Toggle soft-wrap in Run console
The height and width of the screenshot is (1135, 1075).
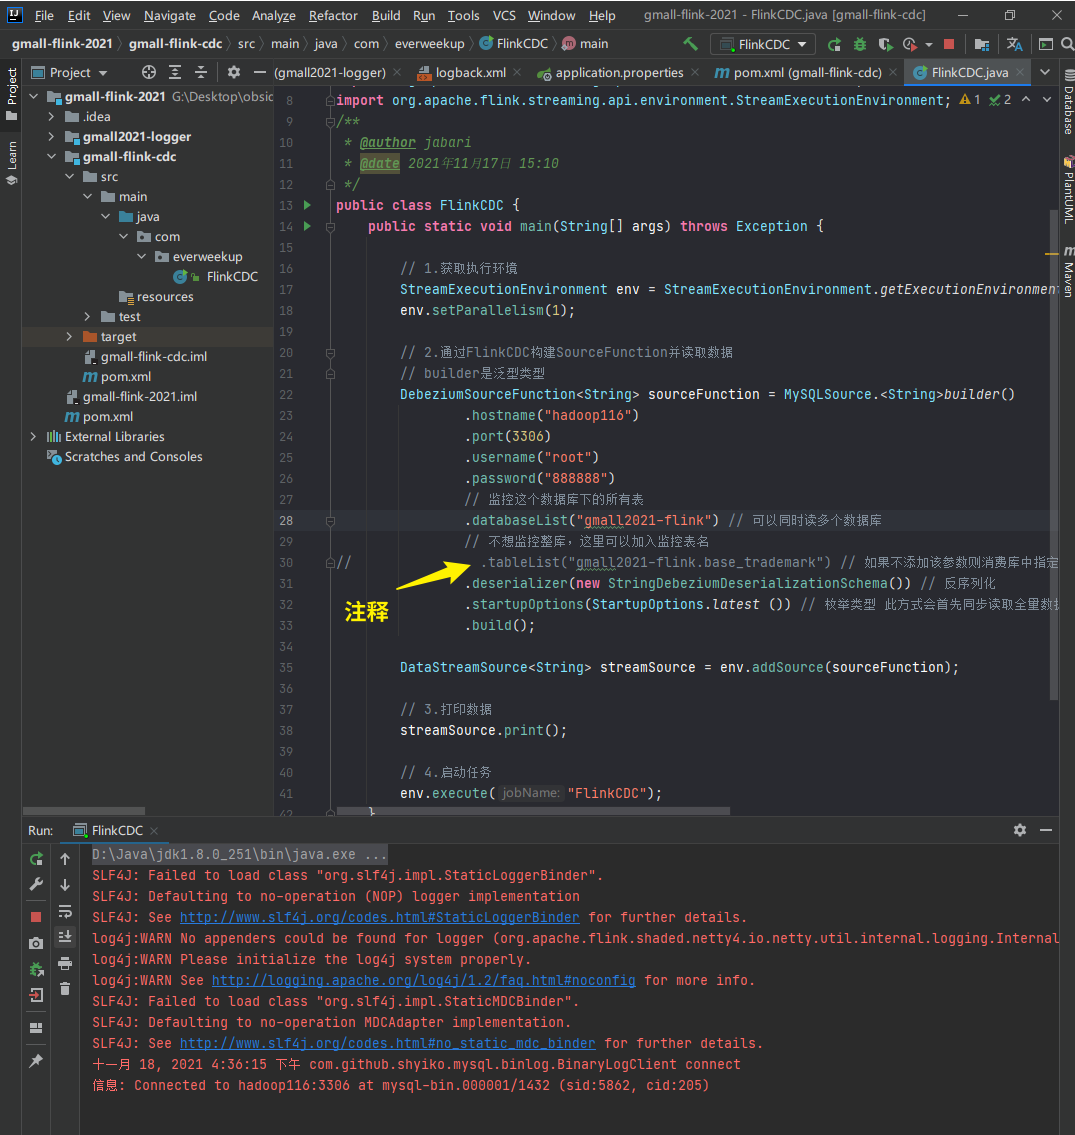[65, 911]
